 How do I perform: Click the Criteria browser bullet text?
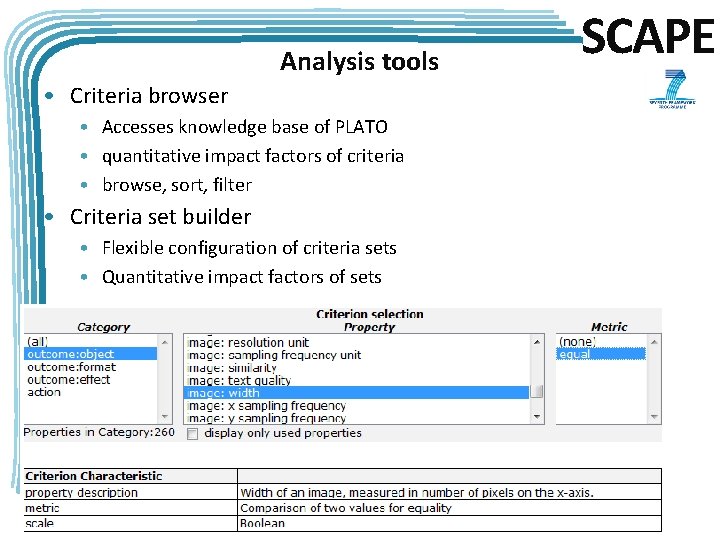click(149, 96)
